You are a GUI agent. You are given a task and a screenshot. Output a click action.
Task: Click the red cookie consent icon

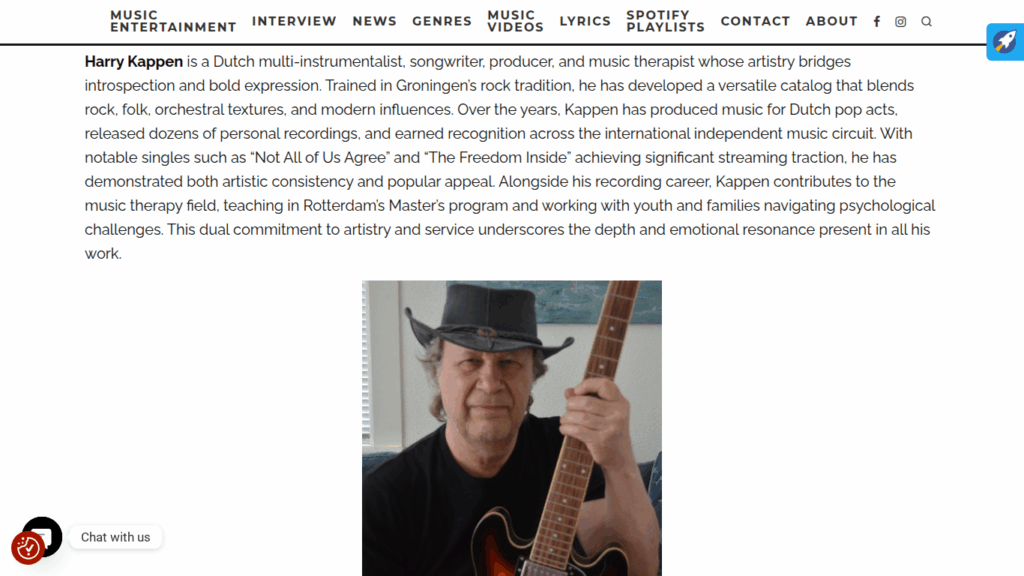pos(27,549)
